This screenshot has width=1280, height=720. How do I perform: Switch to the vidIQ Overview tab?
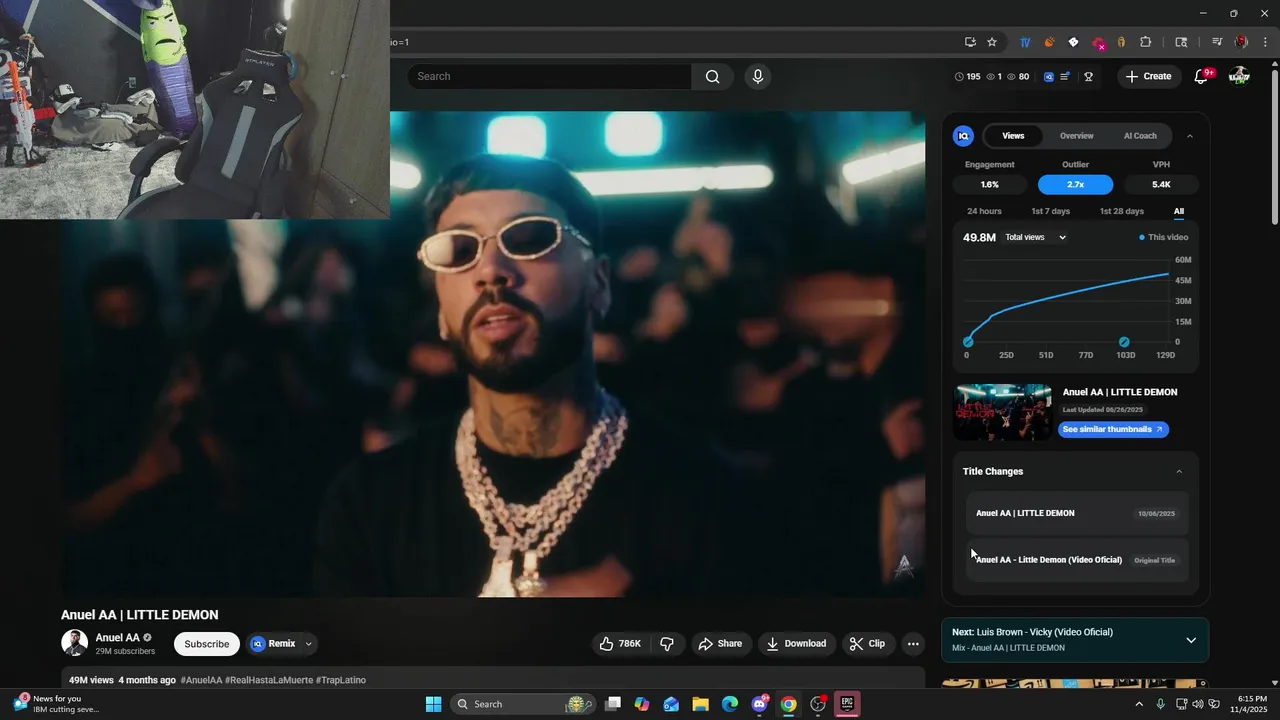coord(1076,136)
